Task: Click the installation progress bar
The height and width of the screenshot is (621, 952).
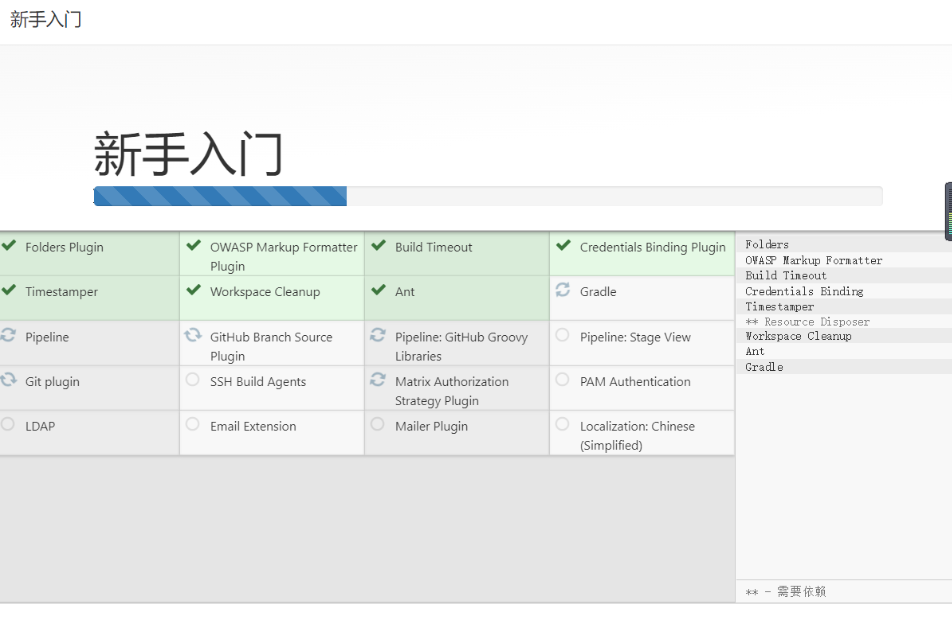Action: (488, 196)
